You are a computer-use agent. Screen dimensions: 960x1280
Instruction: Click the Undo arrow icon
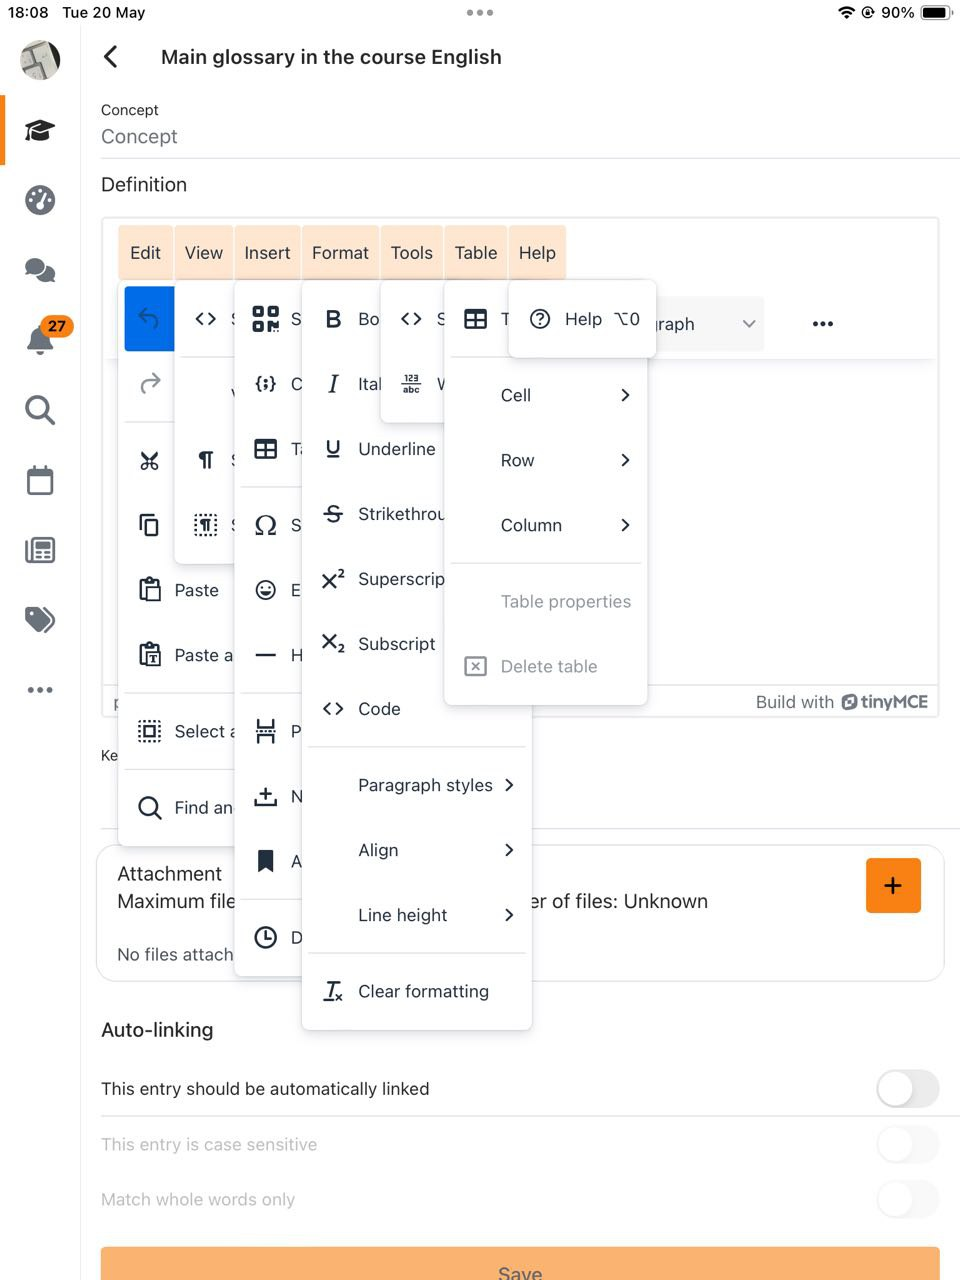[149, 319]
